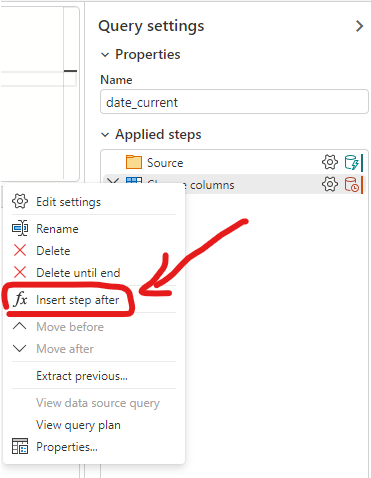Collapse the Query settings pane with chevron
This screenshot has height=478, width=371.
(x=359, y=26)
